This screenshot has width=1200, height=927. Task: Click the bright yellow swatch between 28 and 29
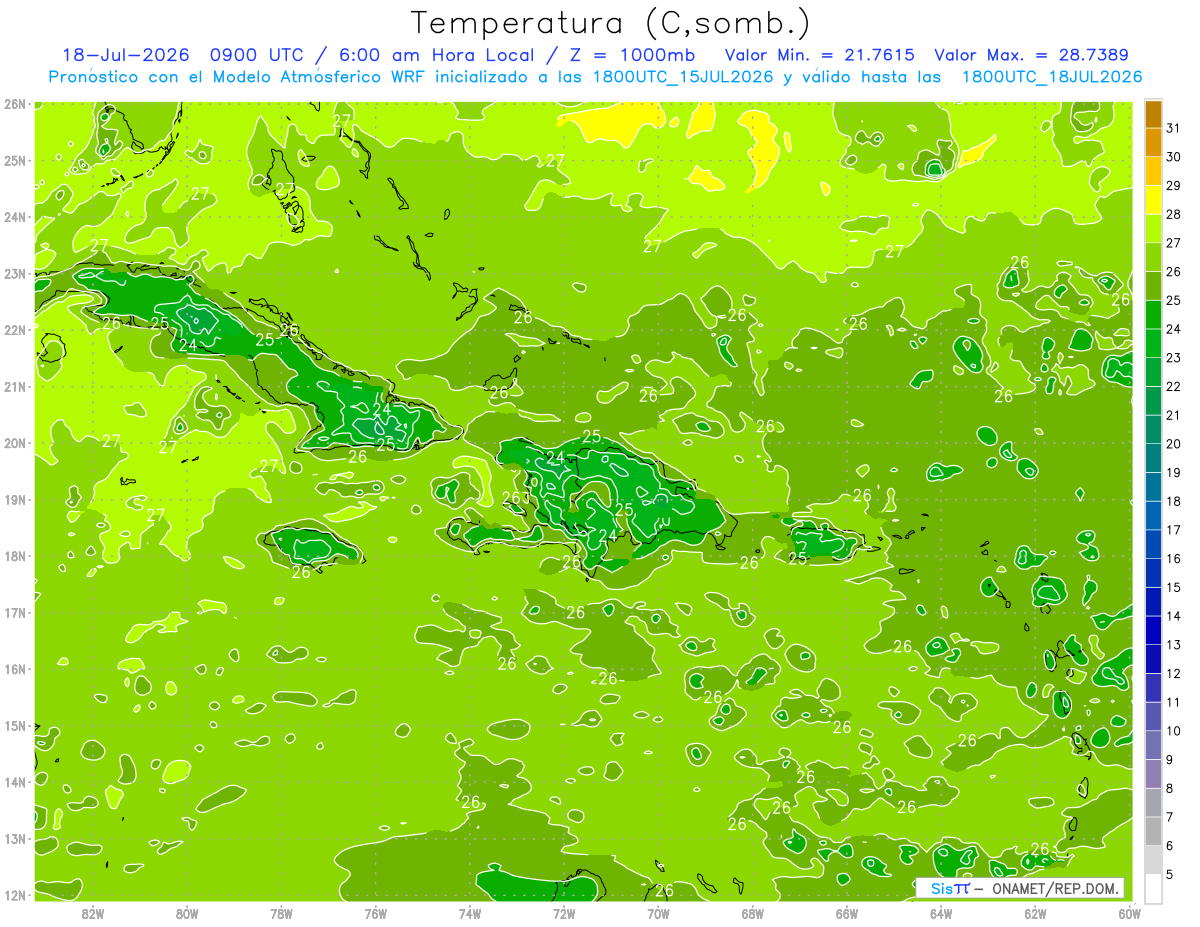[1152, 200]
